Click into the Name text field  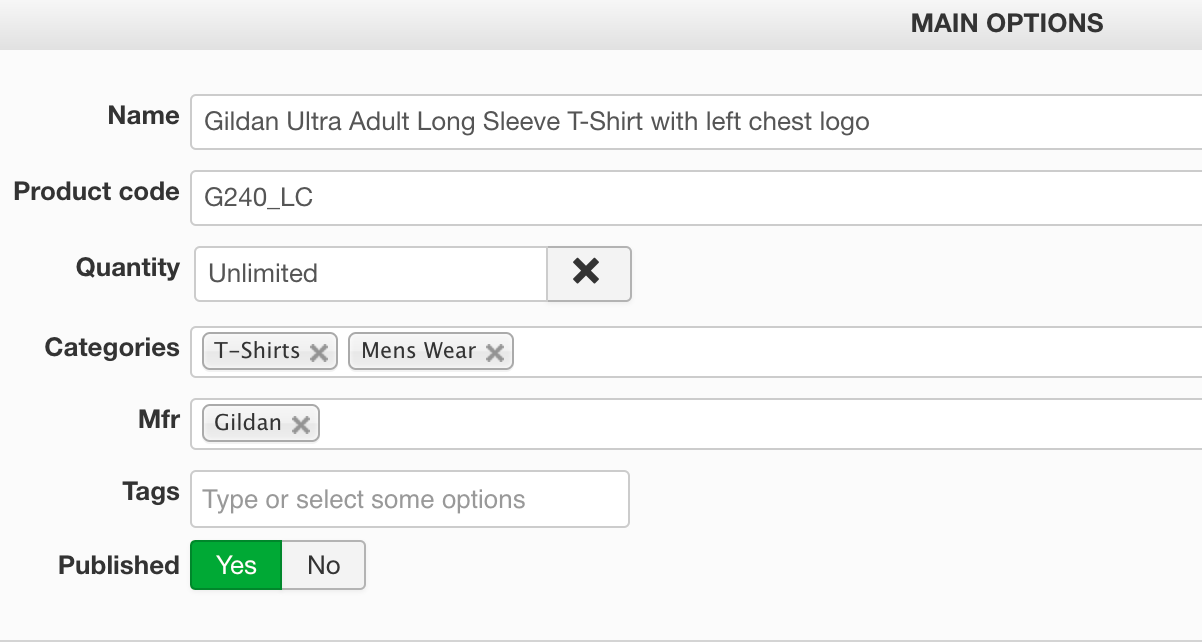click(690, 122)
